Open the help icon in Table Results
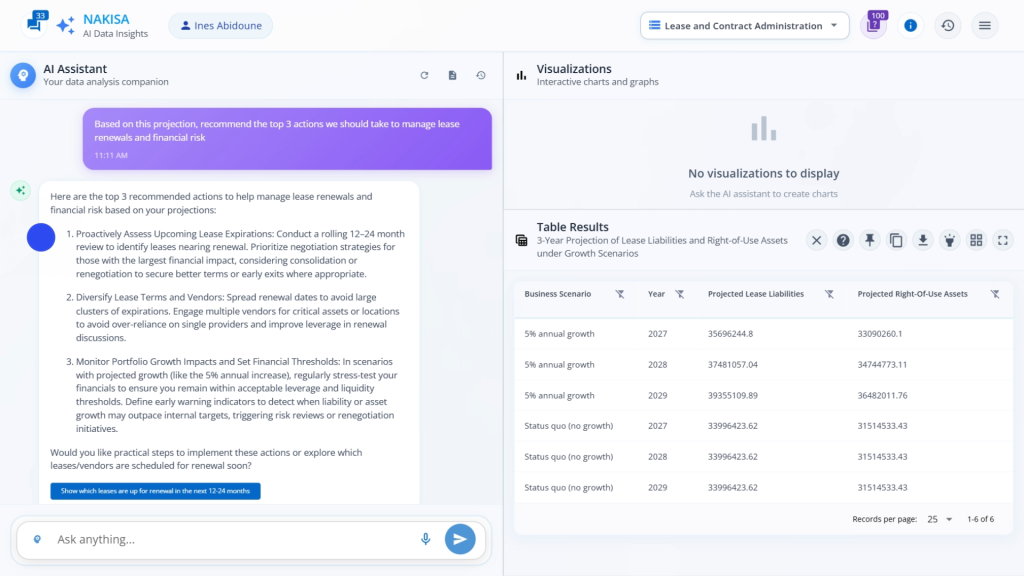This screenshot has height=576, width=1024. pos(843,240)
